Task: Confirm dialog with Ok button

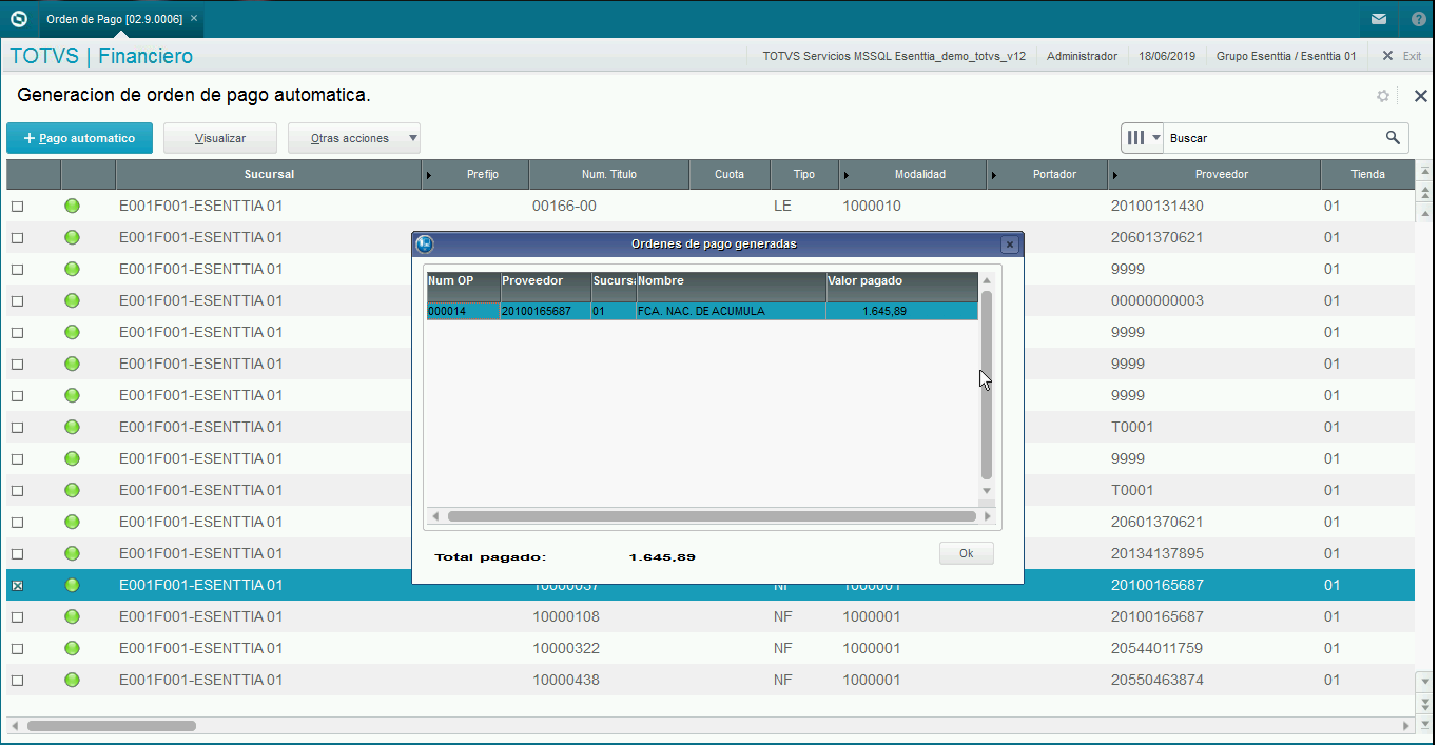Action: tap(966, 553)
